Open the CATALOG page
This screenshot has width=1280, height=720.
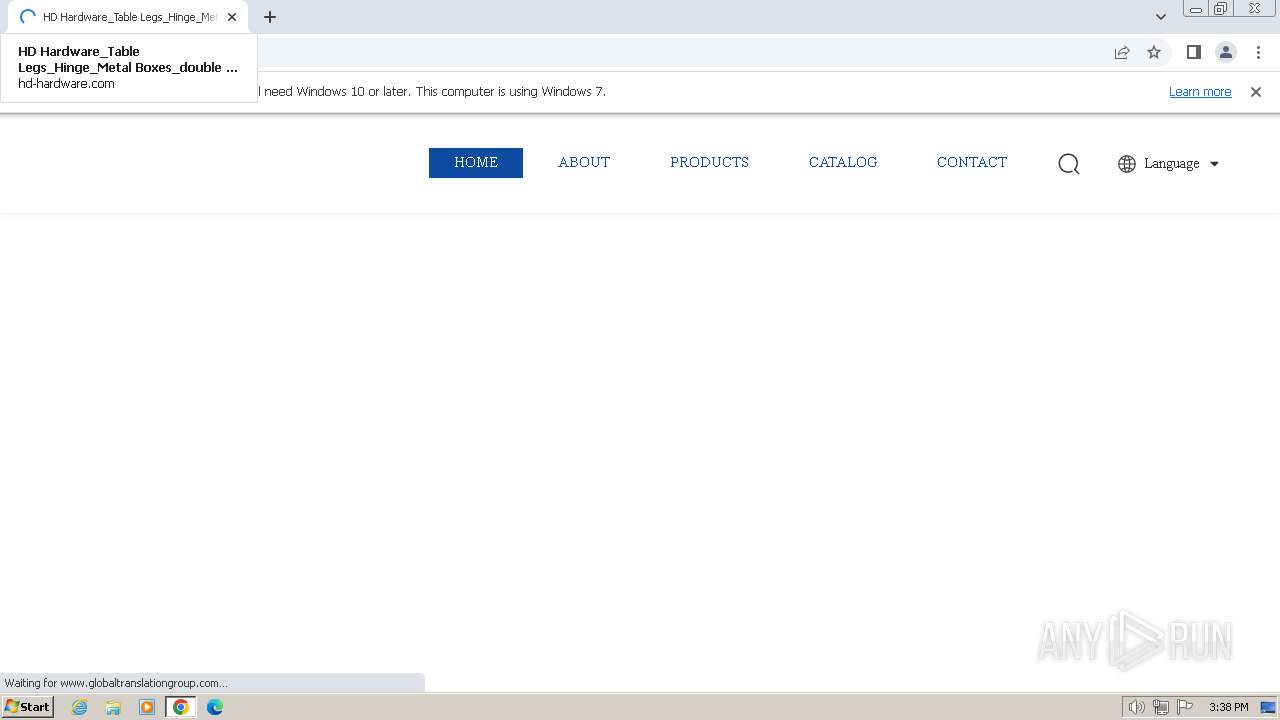click(x=843, y=162)
